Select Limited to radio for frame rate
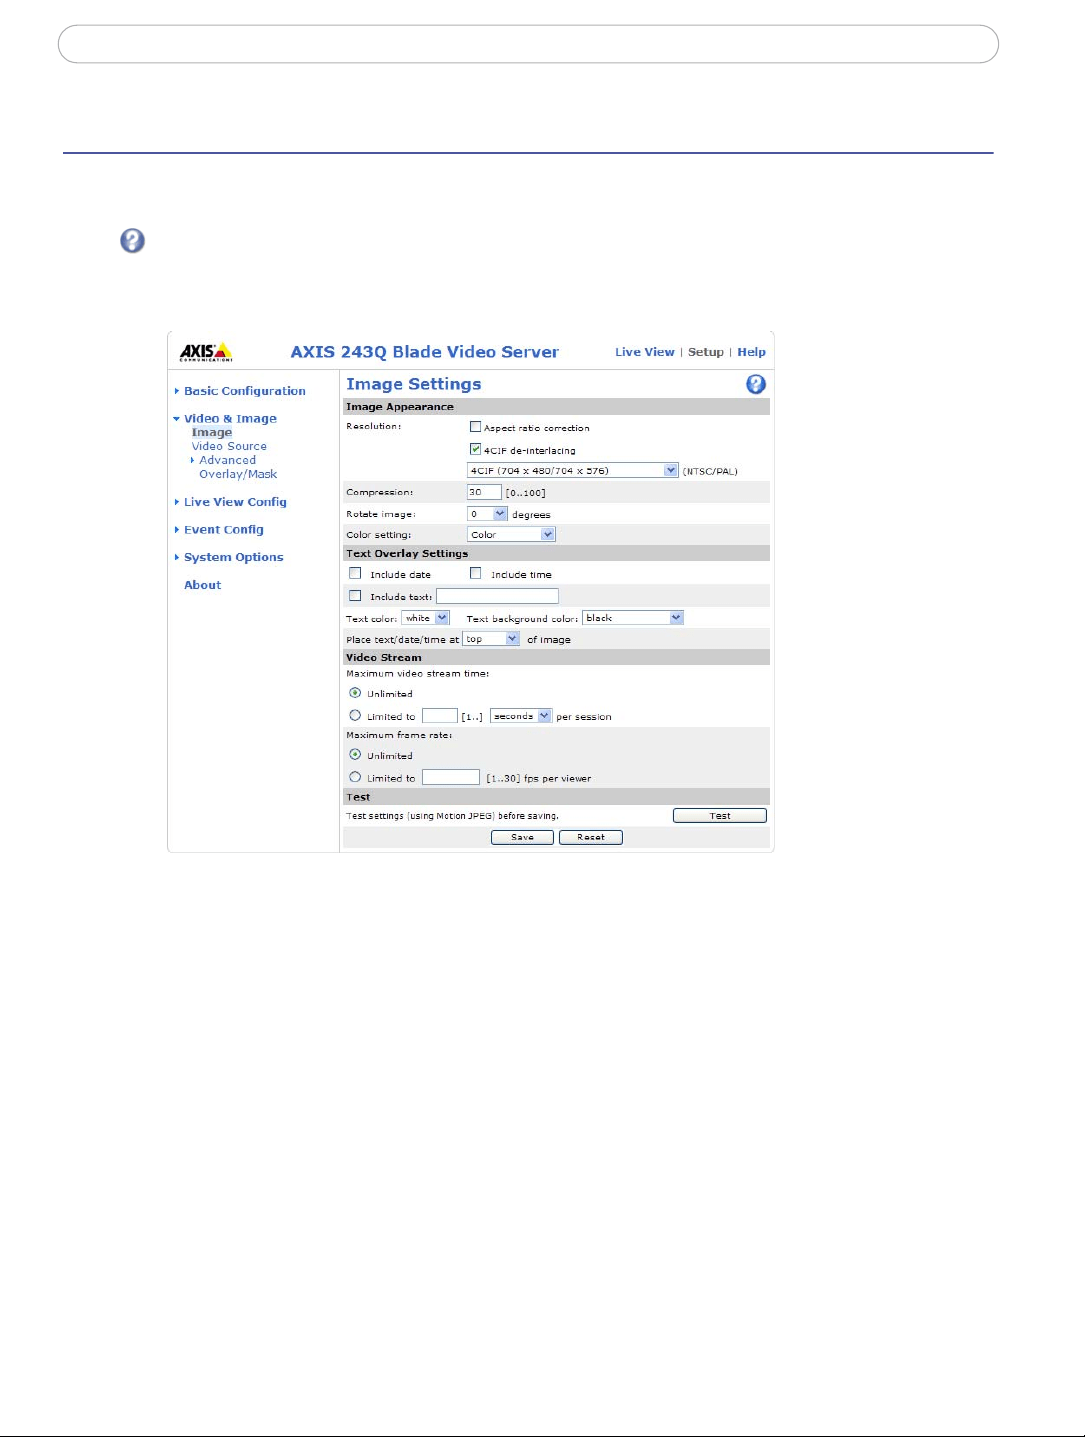 tap(355, 777)
